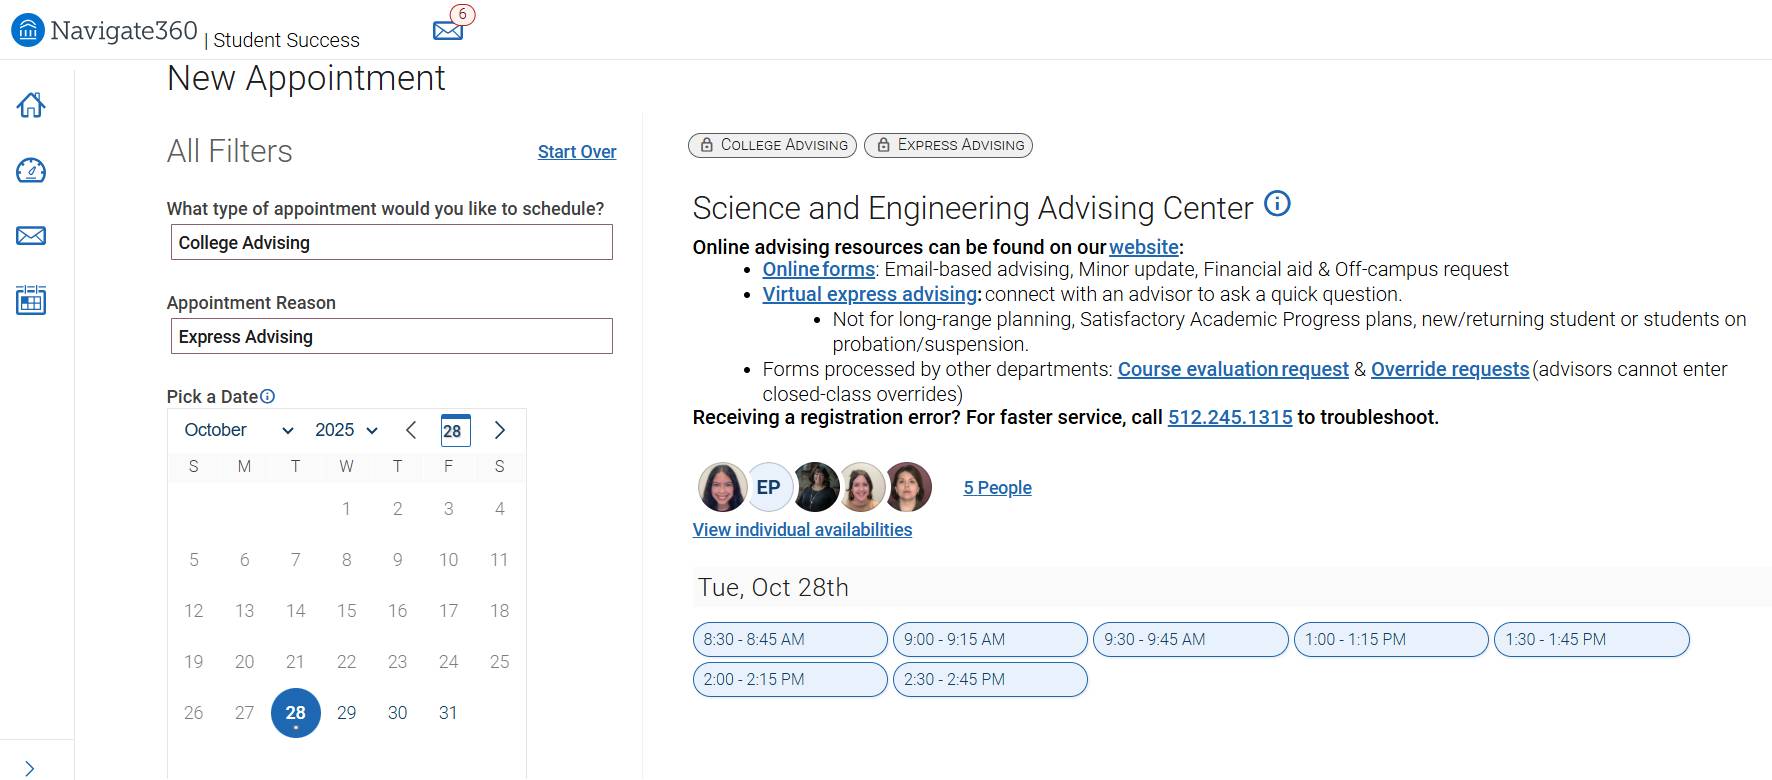This screenshot has width=1772, height=780.
Task: Choose the 1:30 - 1:45 PM slot
Action: (x=1590, y=639)
